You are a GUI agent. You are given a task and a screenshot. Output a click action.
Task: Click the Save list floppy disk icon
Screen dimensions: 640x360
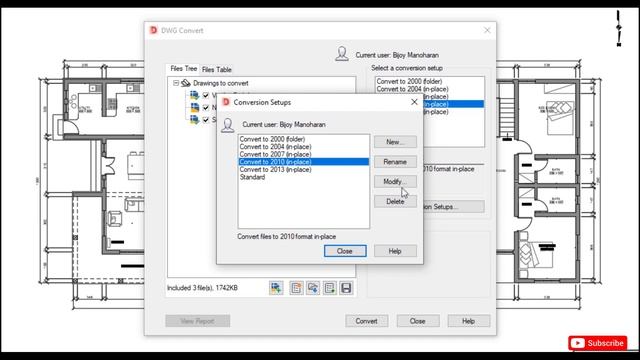tap(346, 288)
